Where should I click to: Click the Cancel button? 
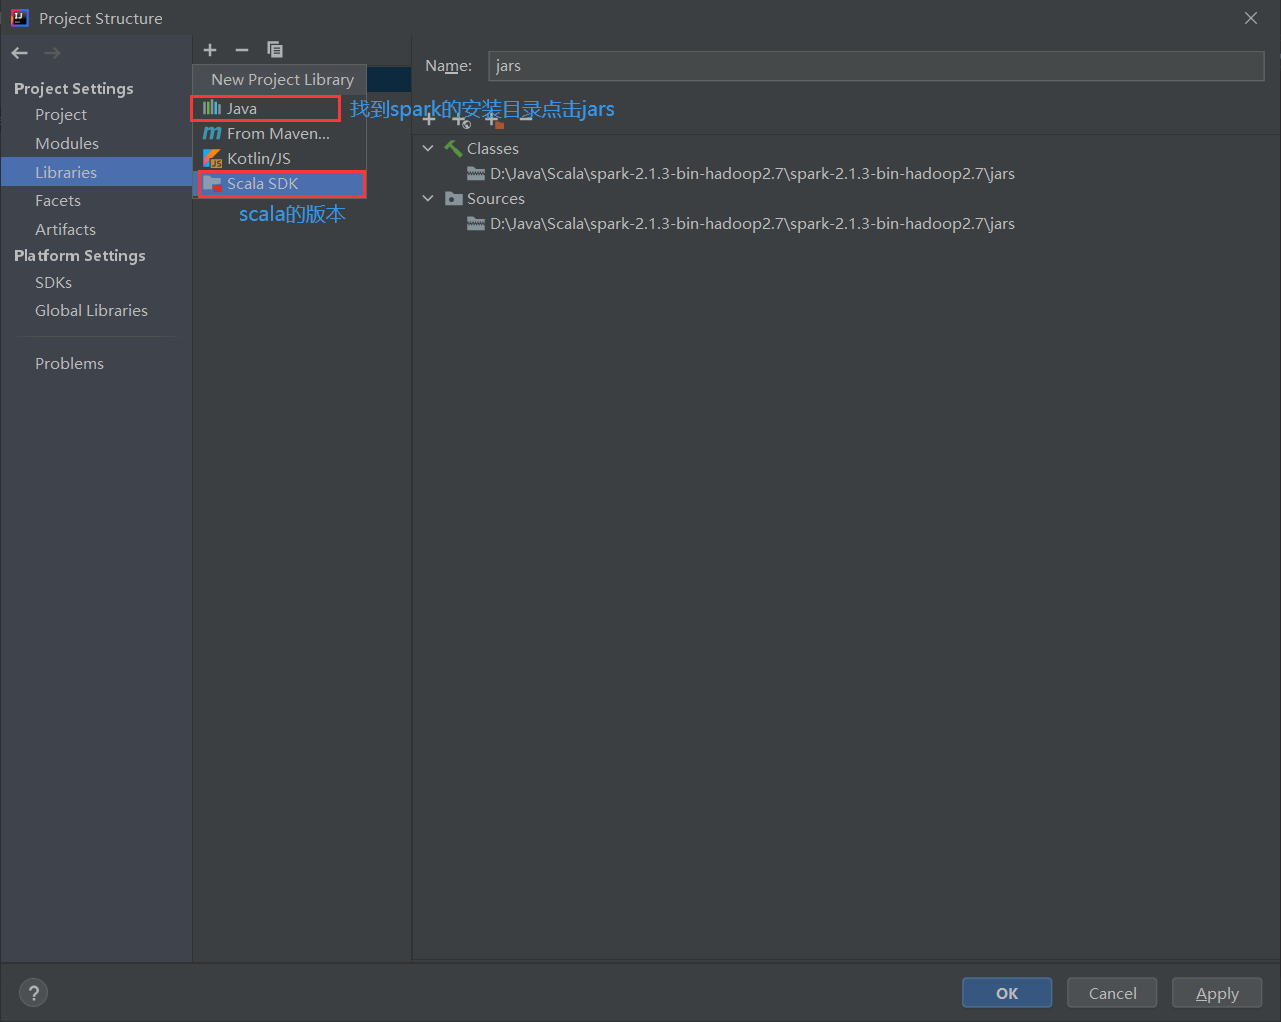1112,993
